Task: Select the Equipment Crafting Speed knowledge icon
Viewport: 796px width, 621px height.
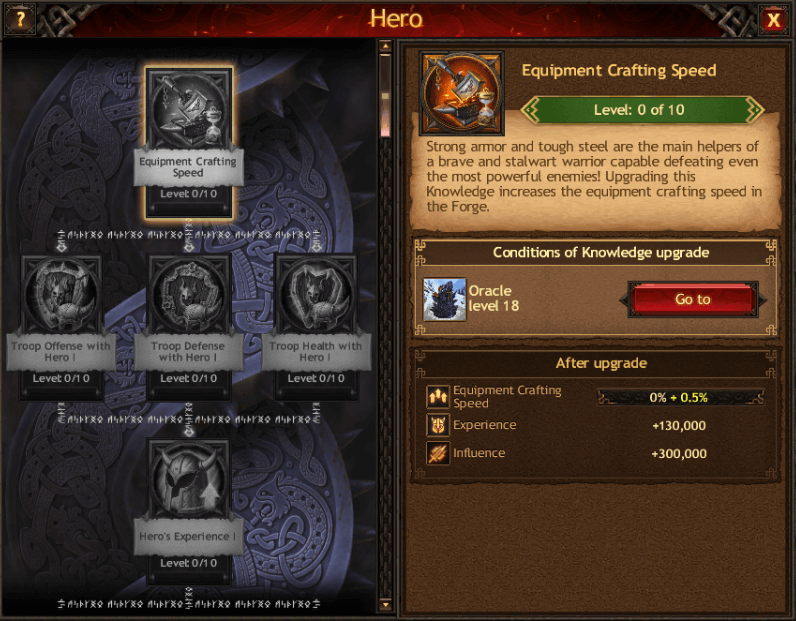Action: [x=189, y=110]
